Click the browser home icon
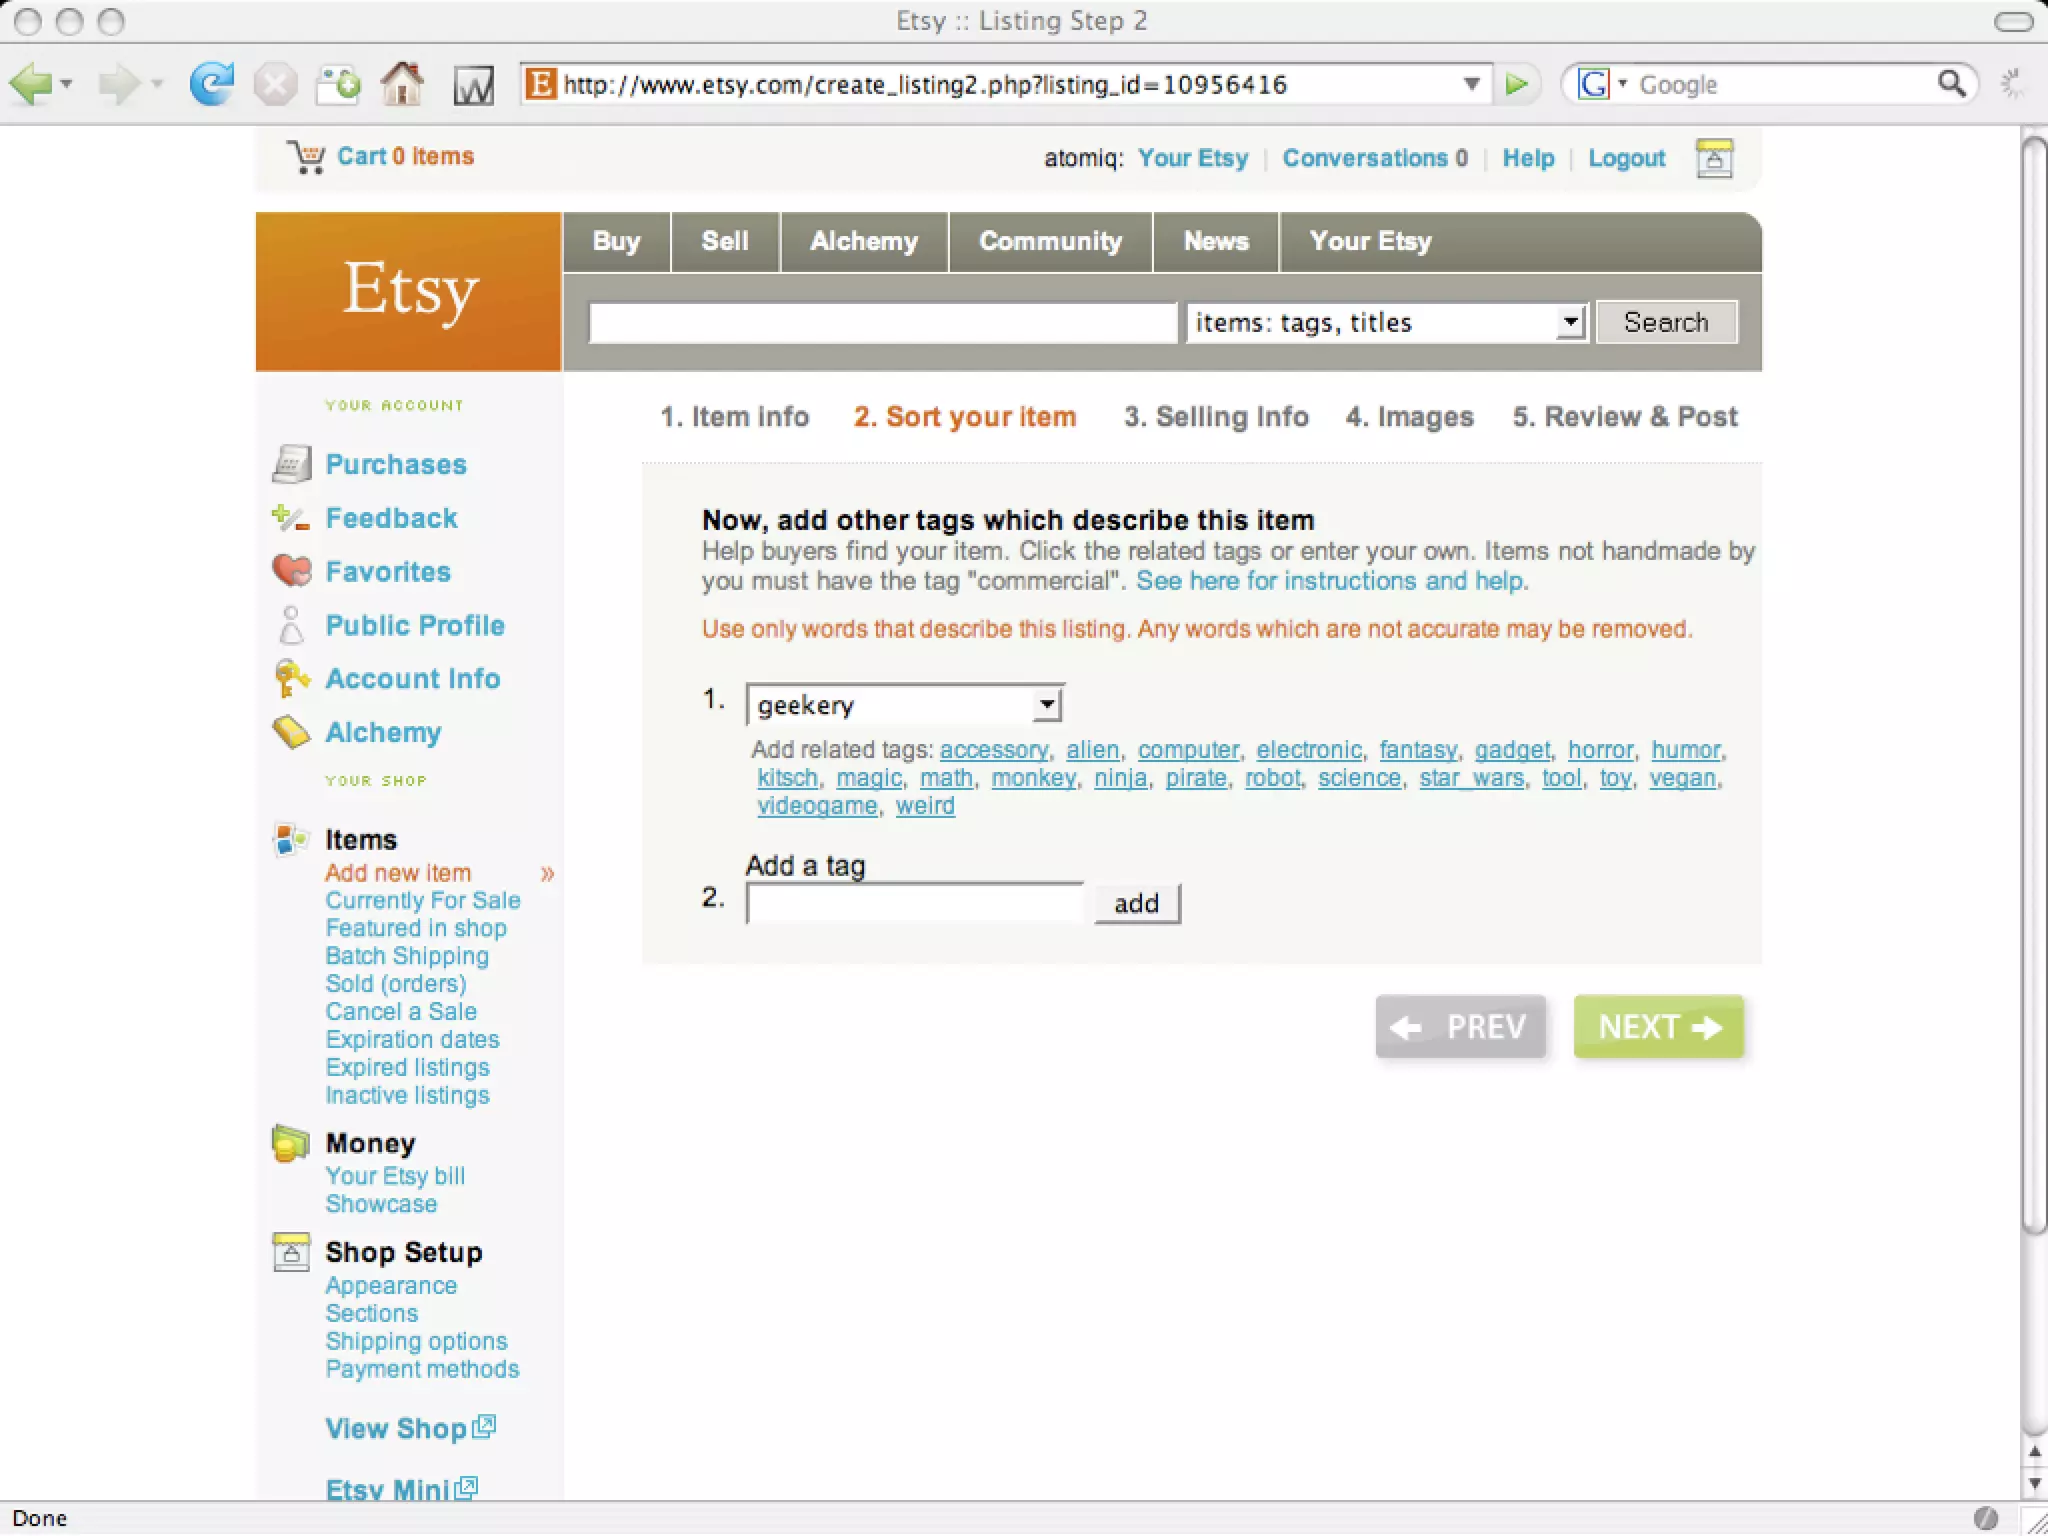2048x1536 pixels. [x=402, y=84]
